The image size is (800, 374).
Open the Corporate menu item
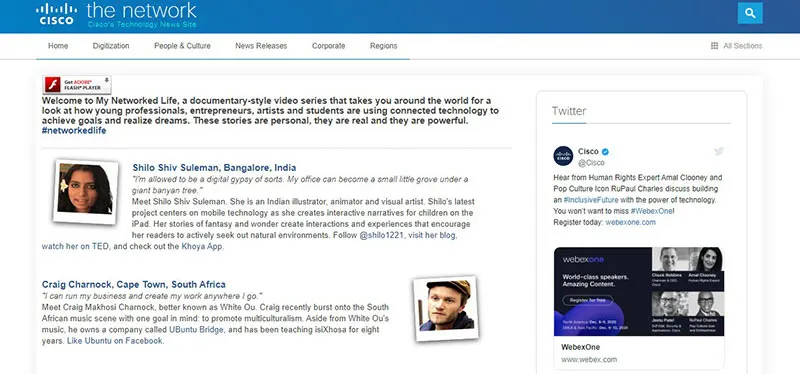pyautogui.click(x=329, y=46)
